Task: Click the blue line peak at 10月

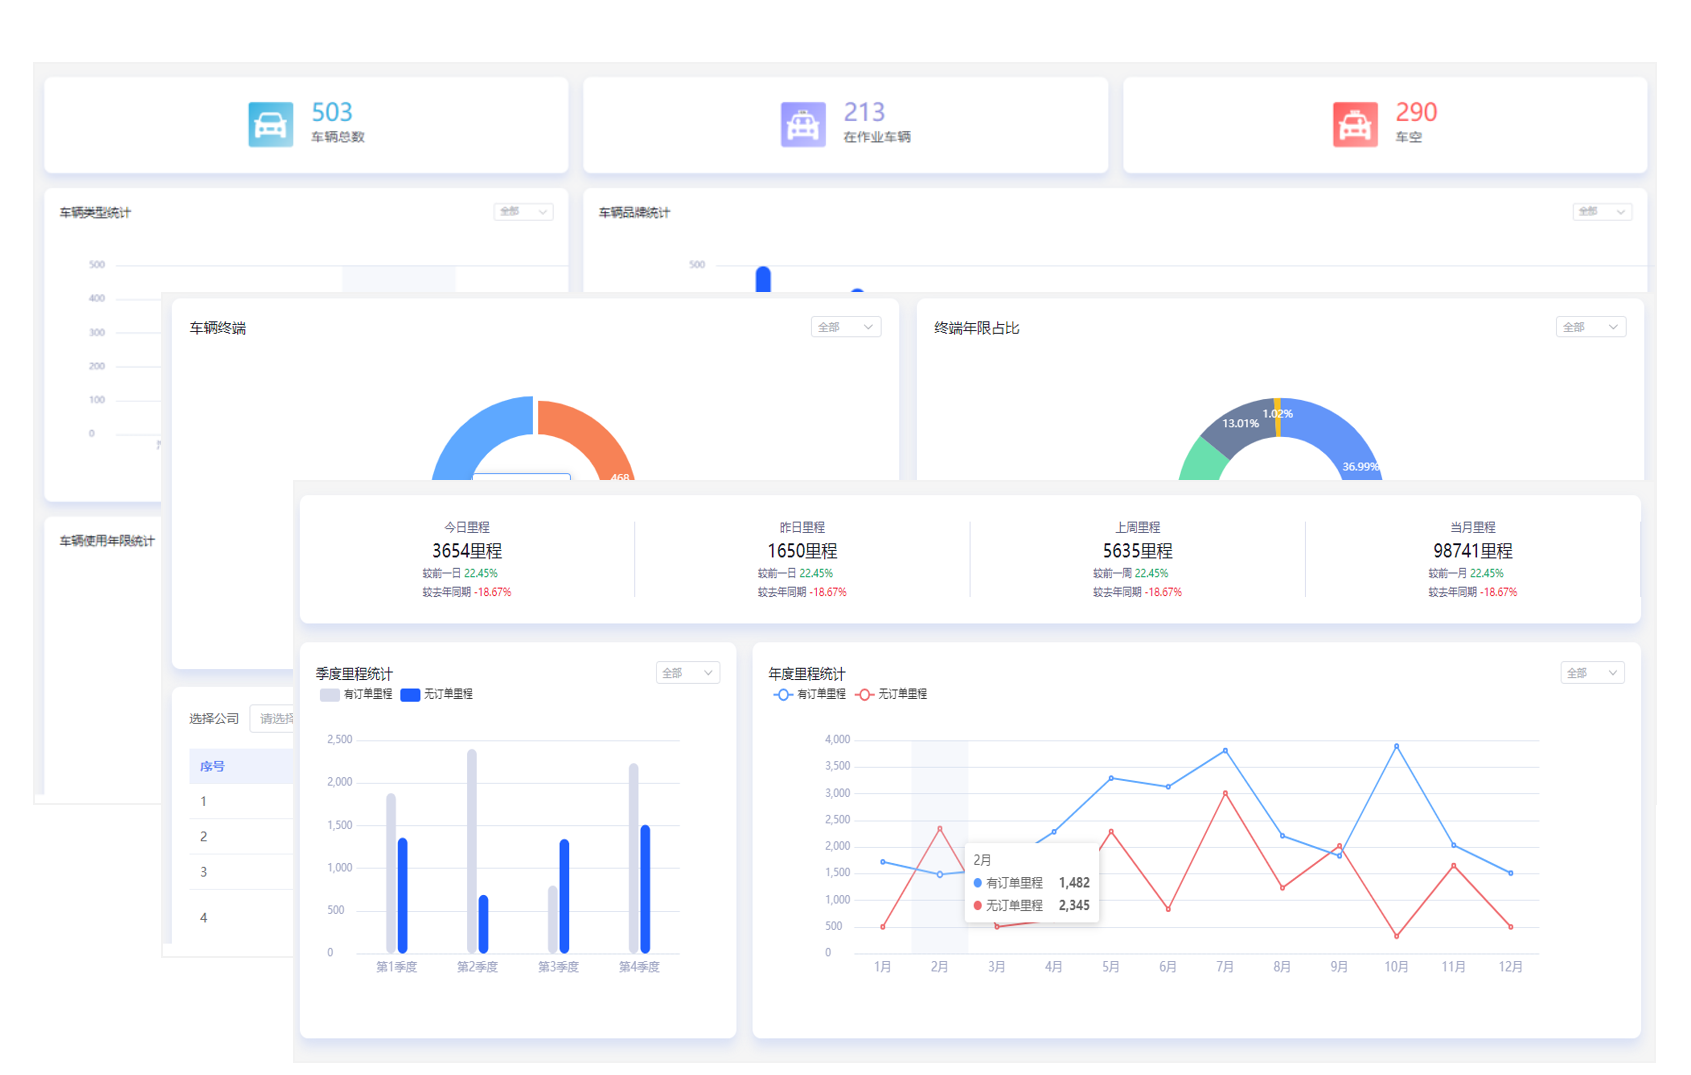Action: pyautogui.click(x=1396, y=746)
